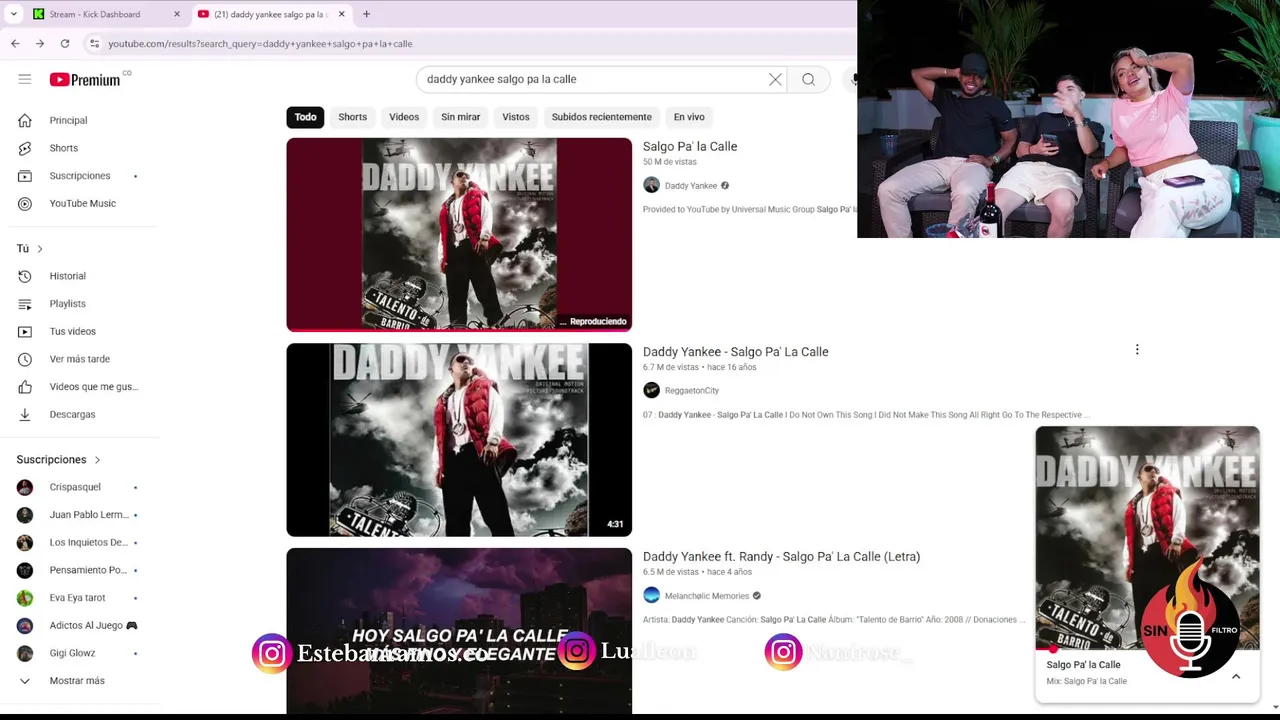Screen dimensions: 1280x720
Task: Open Tus videos icon in sidebar
Action: (25, 331)
